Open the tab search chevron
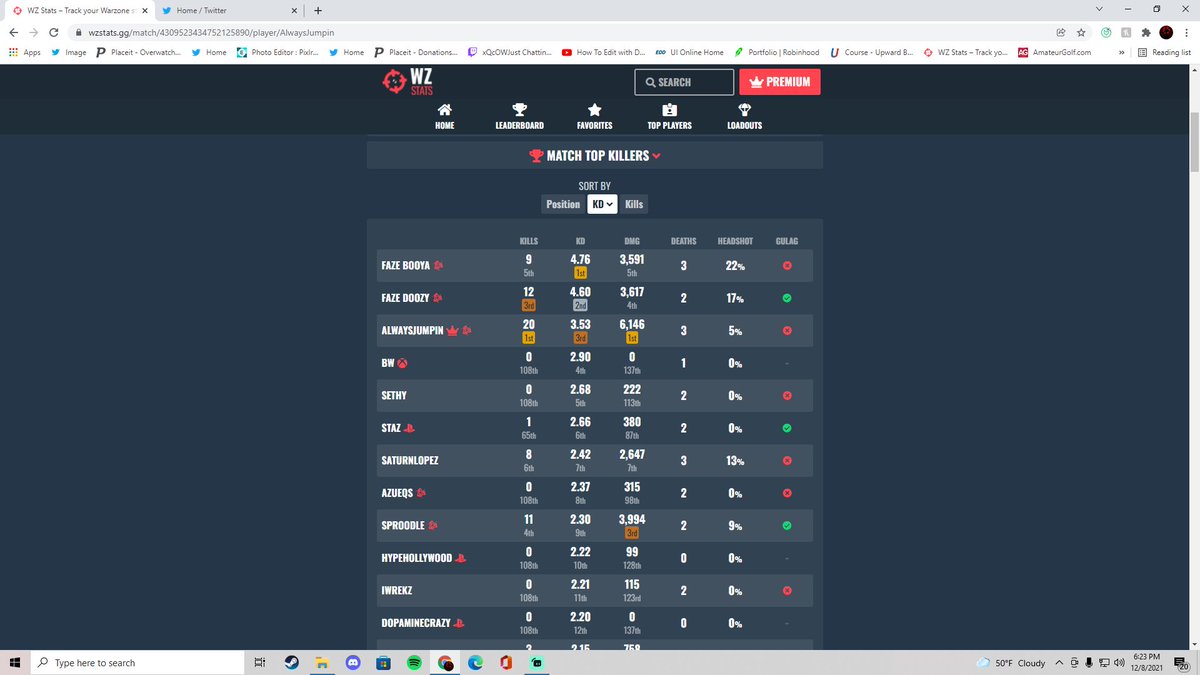 pos(1101,9)
